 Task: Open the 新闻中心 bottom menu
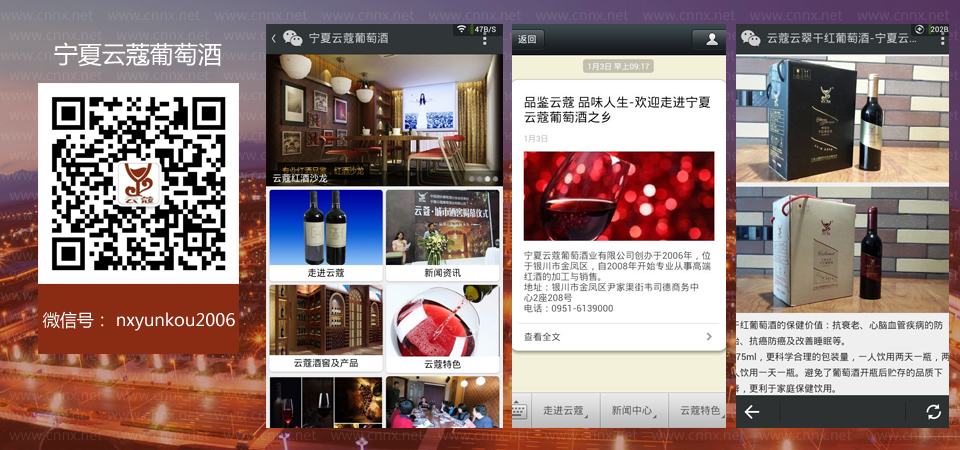(x=634, y=410)
